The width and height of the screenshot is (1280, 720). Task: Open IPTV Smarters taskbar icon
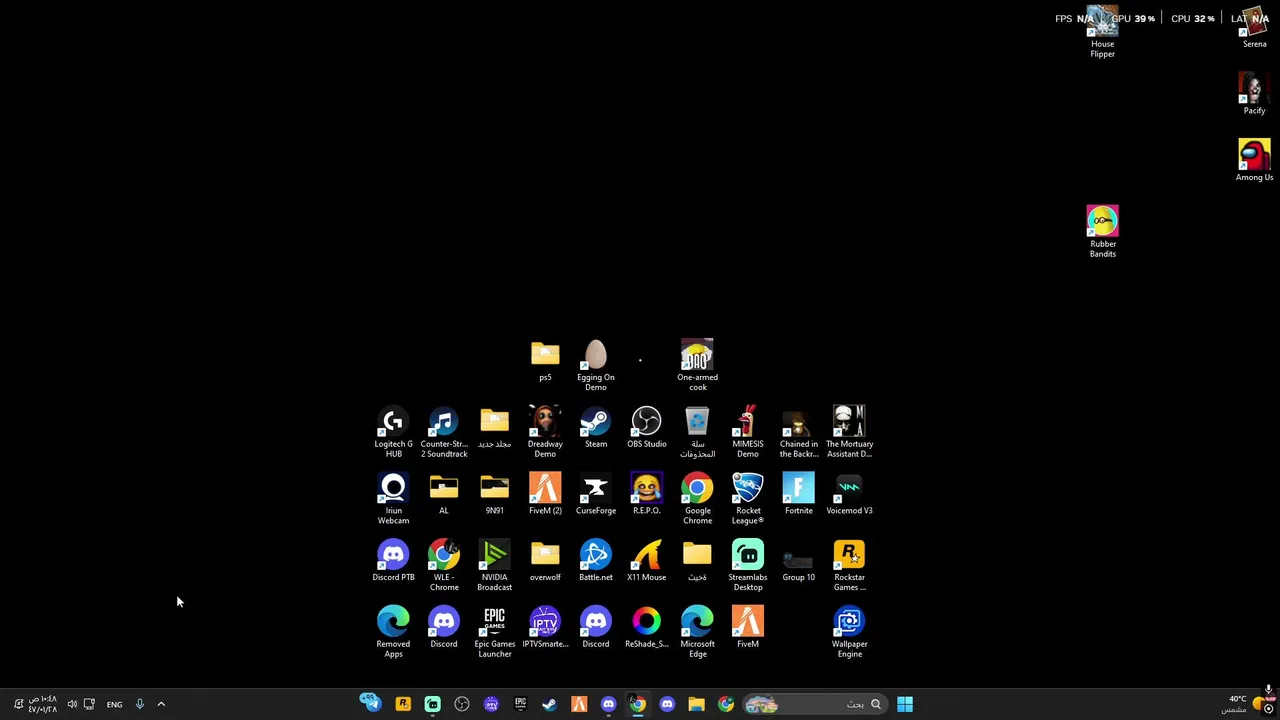491,704
